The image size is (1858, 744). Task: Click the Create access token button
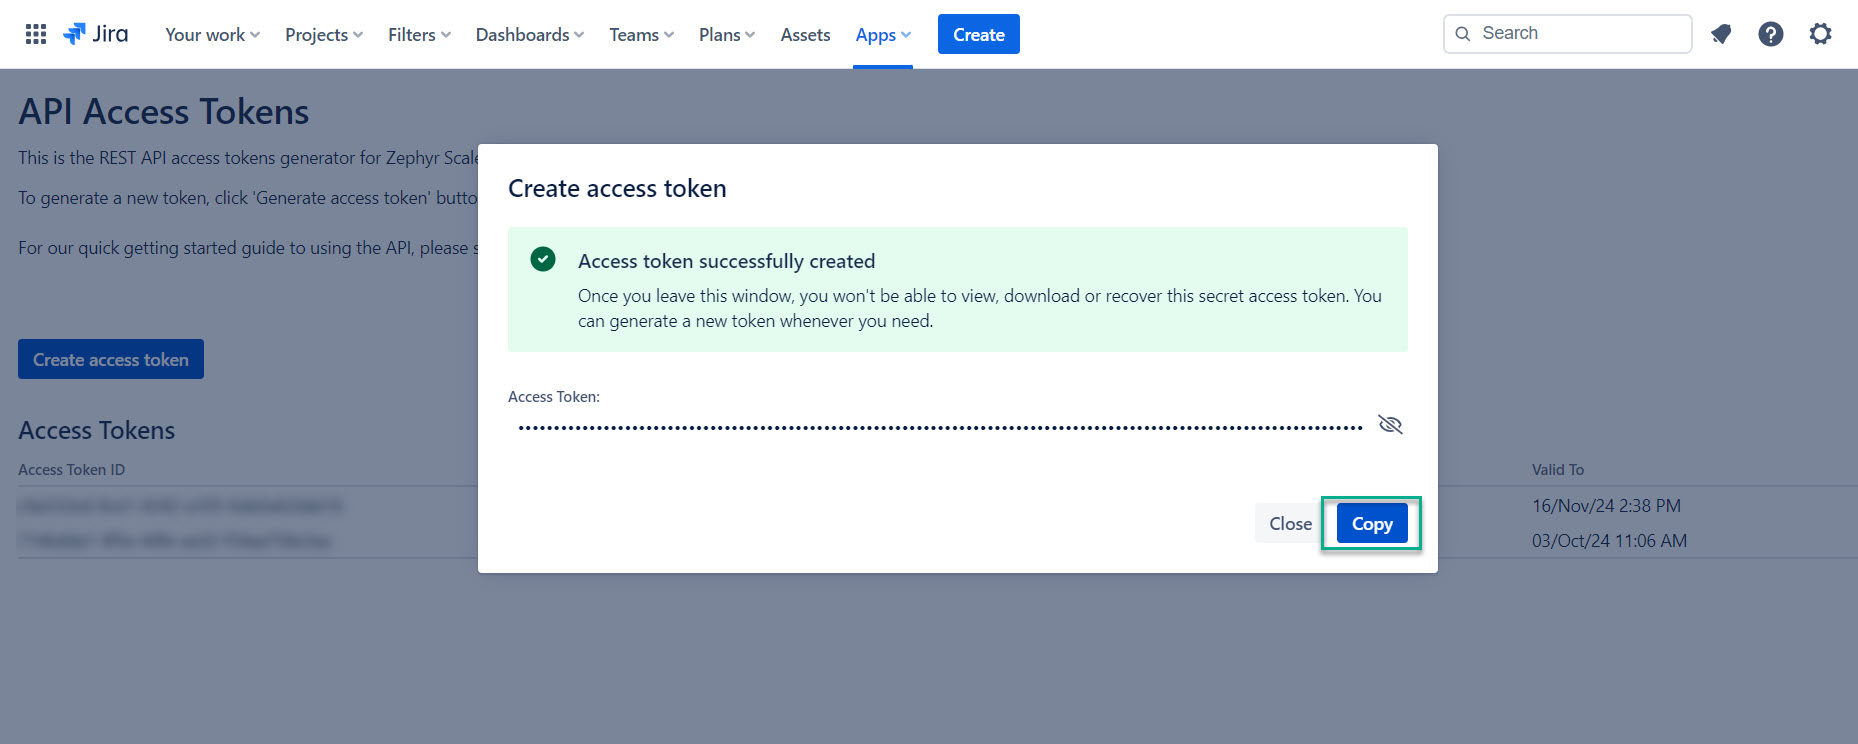[x=111, y=359]
